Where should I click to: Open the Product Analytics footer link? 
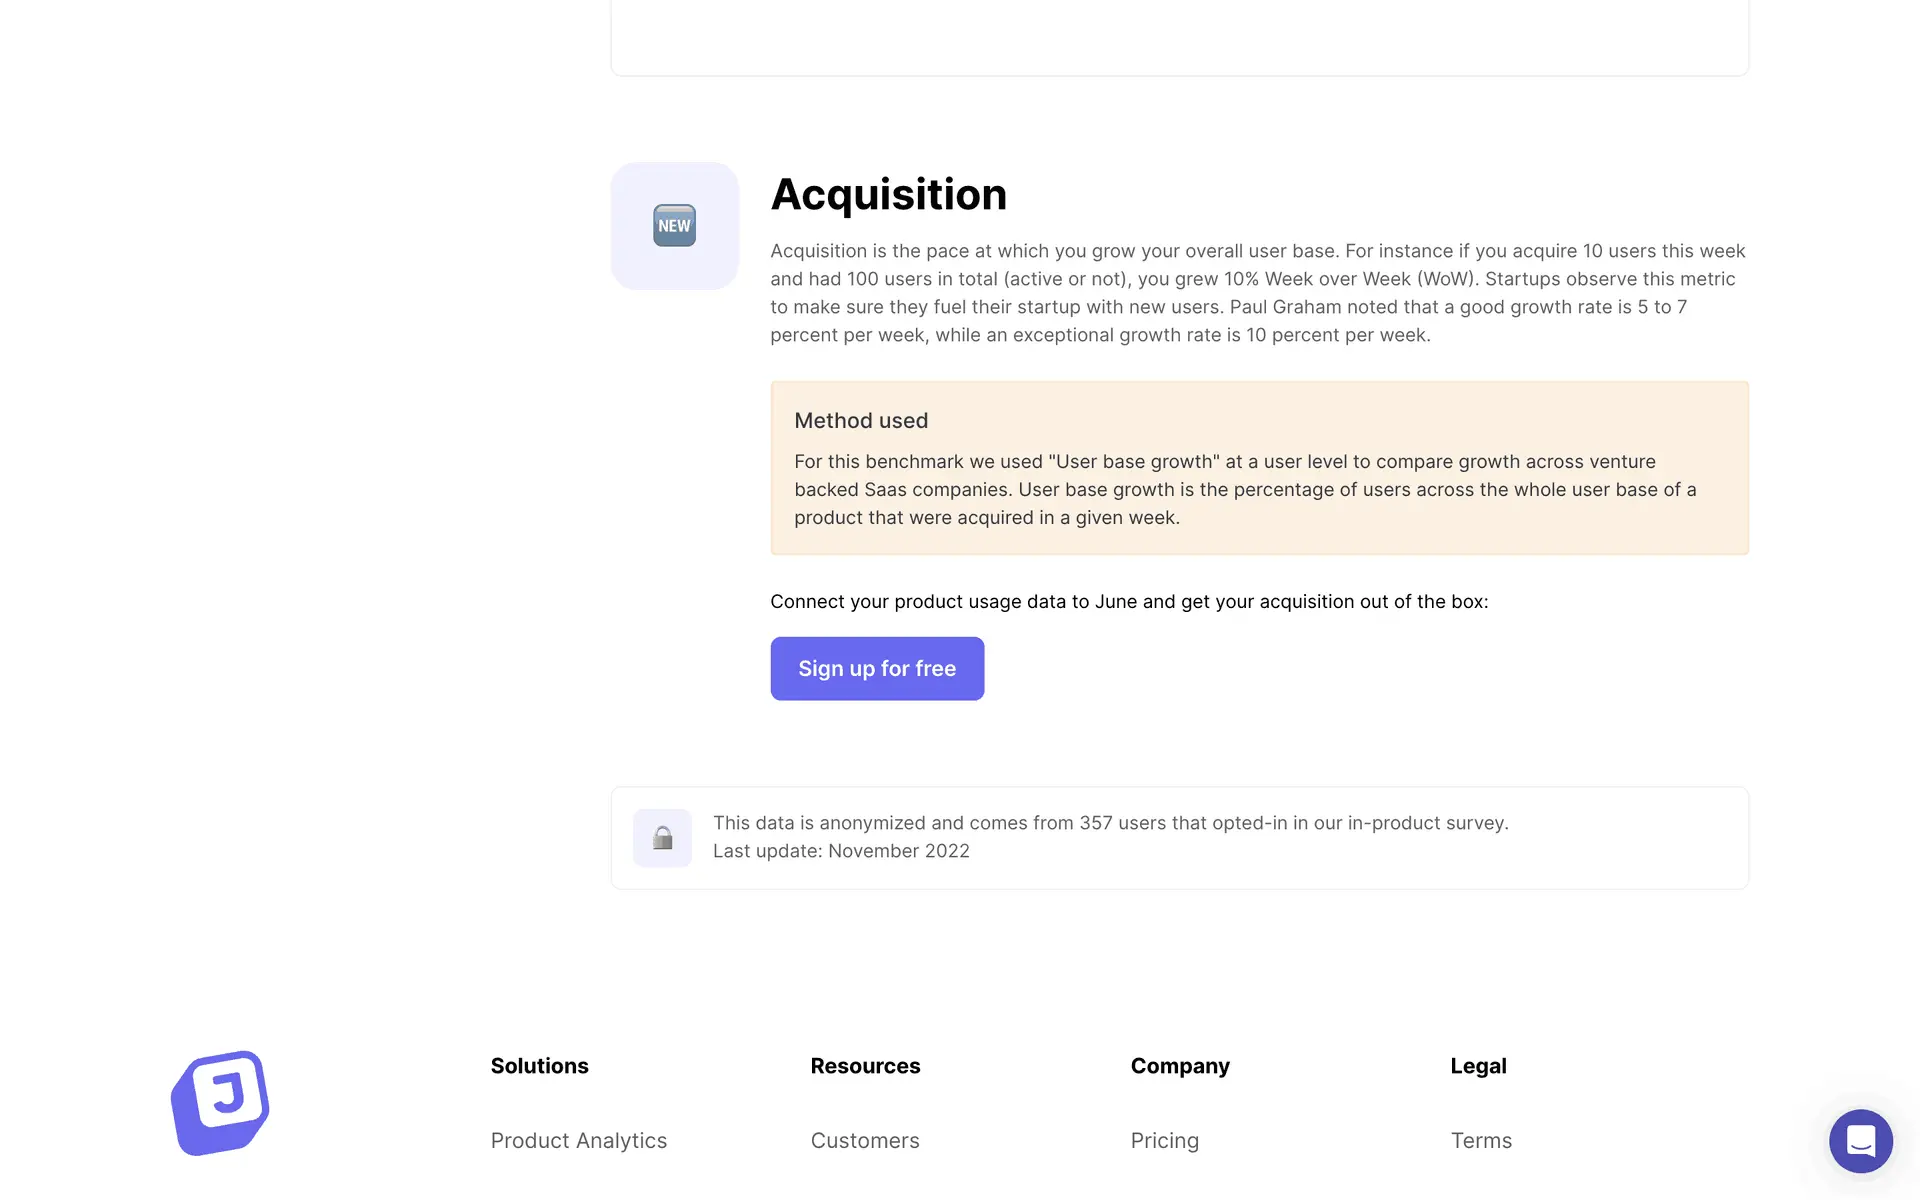pyautogui.click(x=578, y=1140)
